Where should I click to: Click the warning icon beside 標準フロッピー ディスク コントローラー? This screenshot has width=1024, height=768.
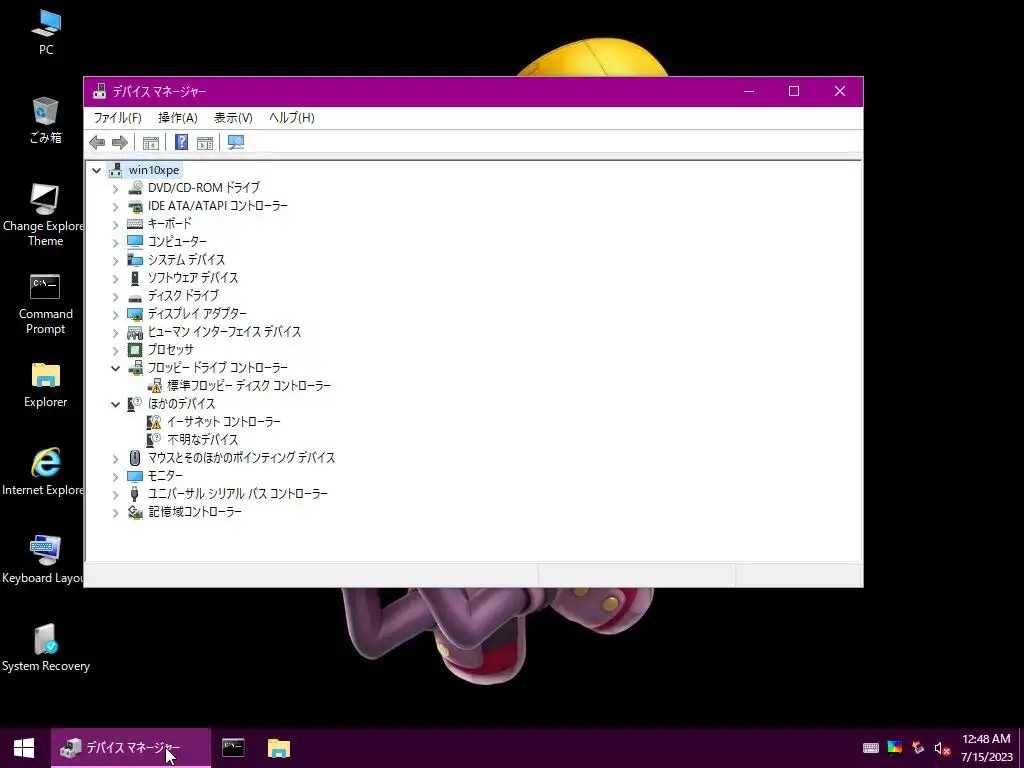coord(154,386)
